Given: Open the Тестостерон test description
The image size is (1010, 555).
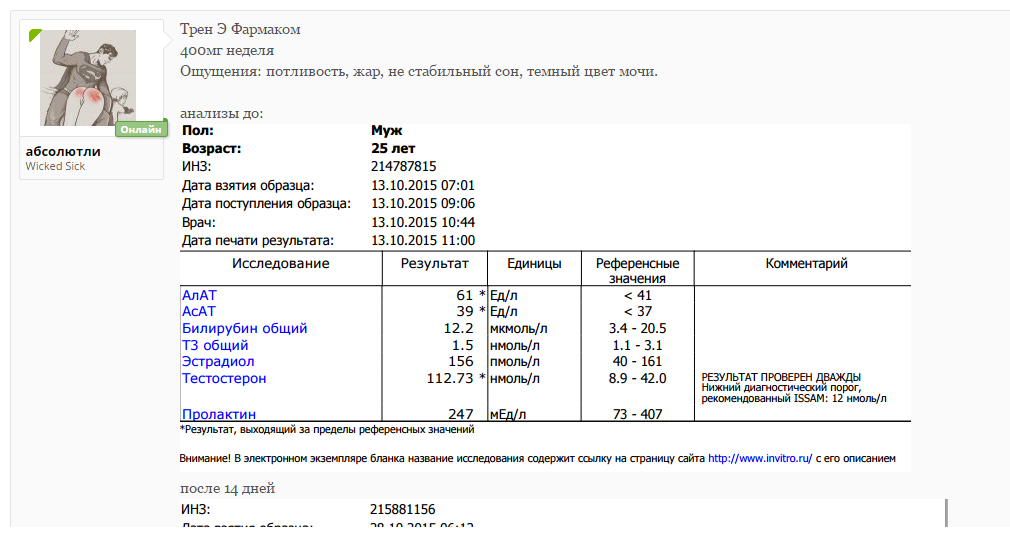Looking at the screenshot, I should [x=224, y=378].
